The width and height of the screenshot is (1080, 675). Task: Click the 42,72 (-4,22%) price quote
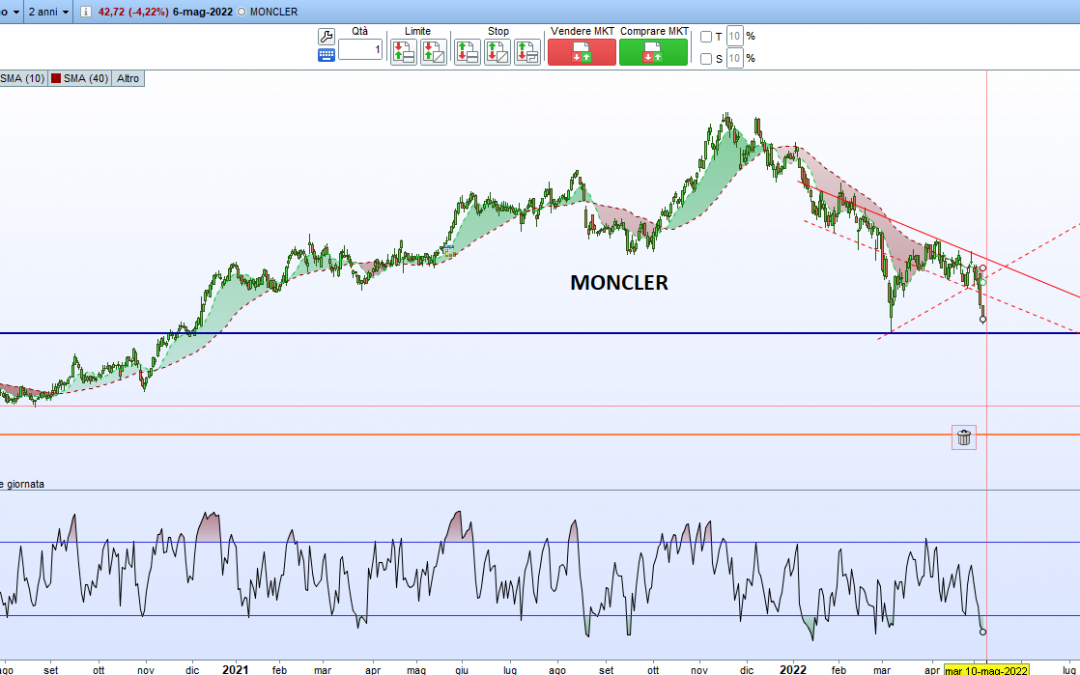pos(134,12)
